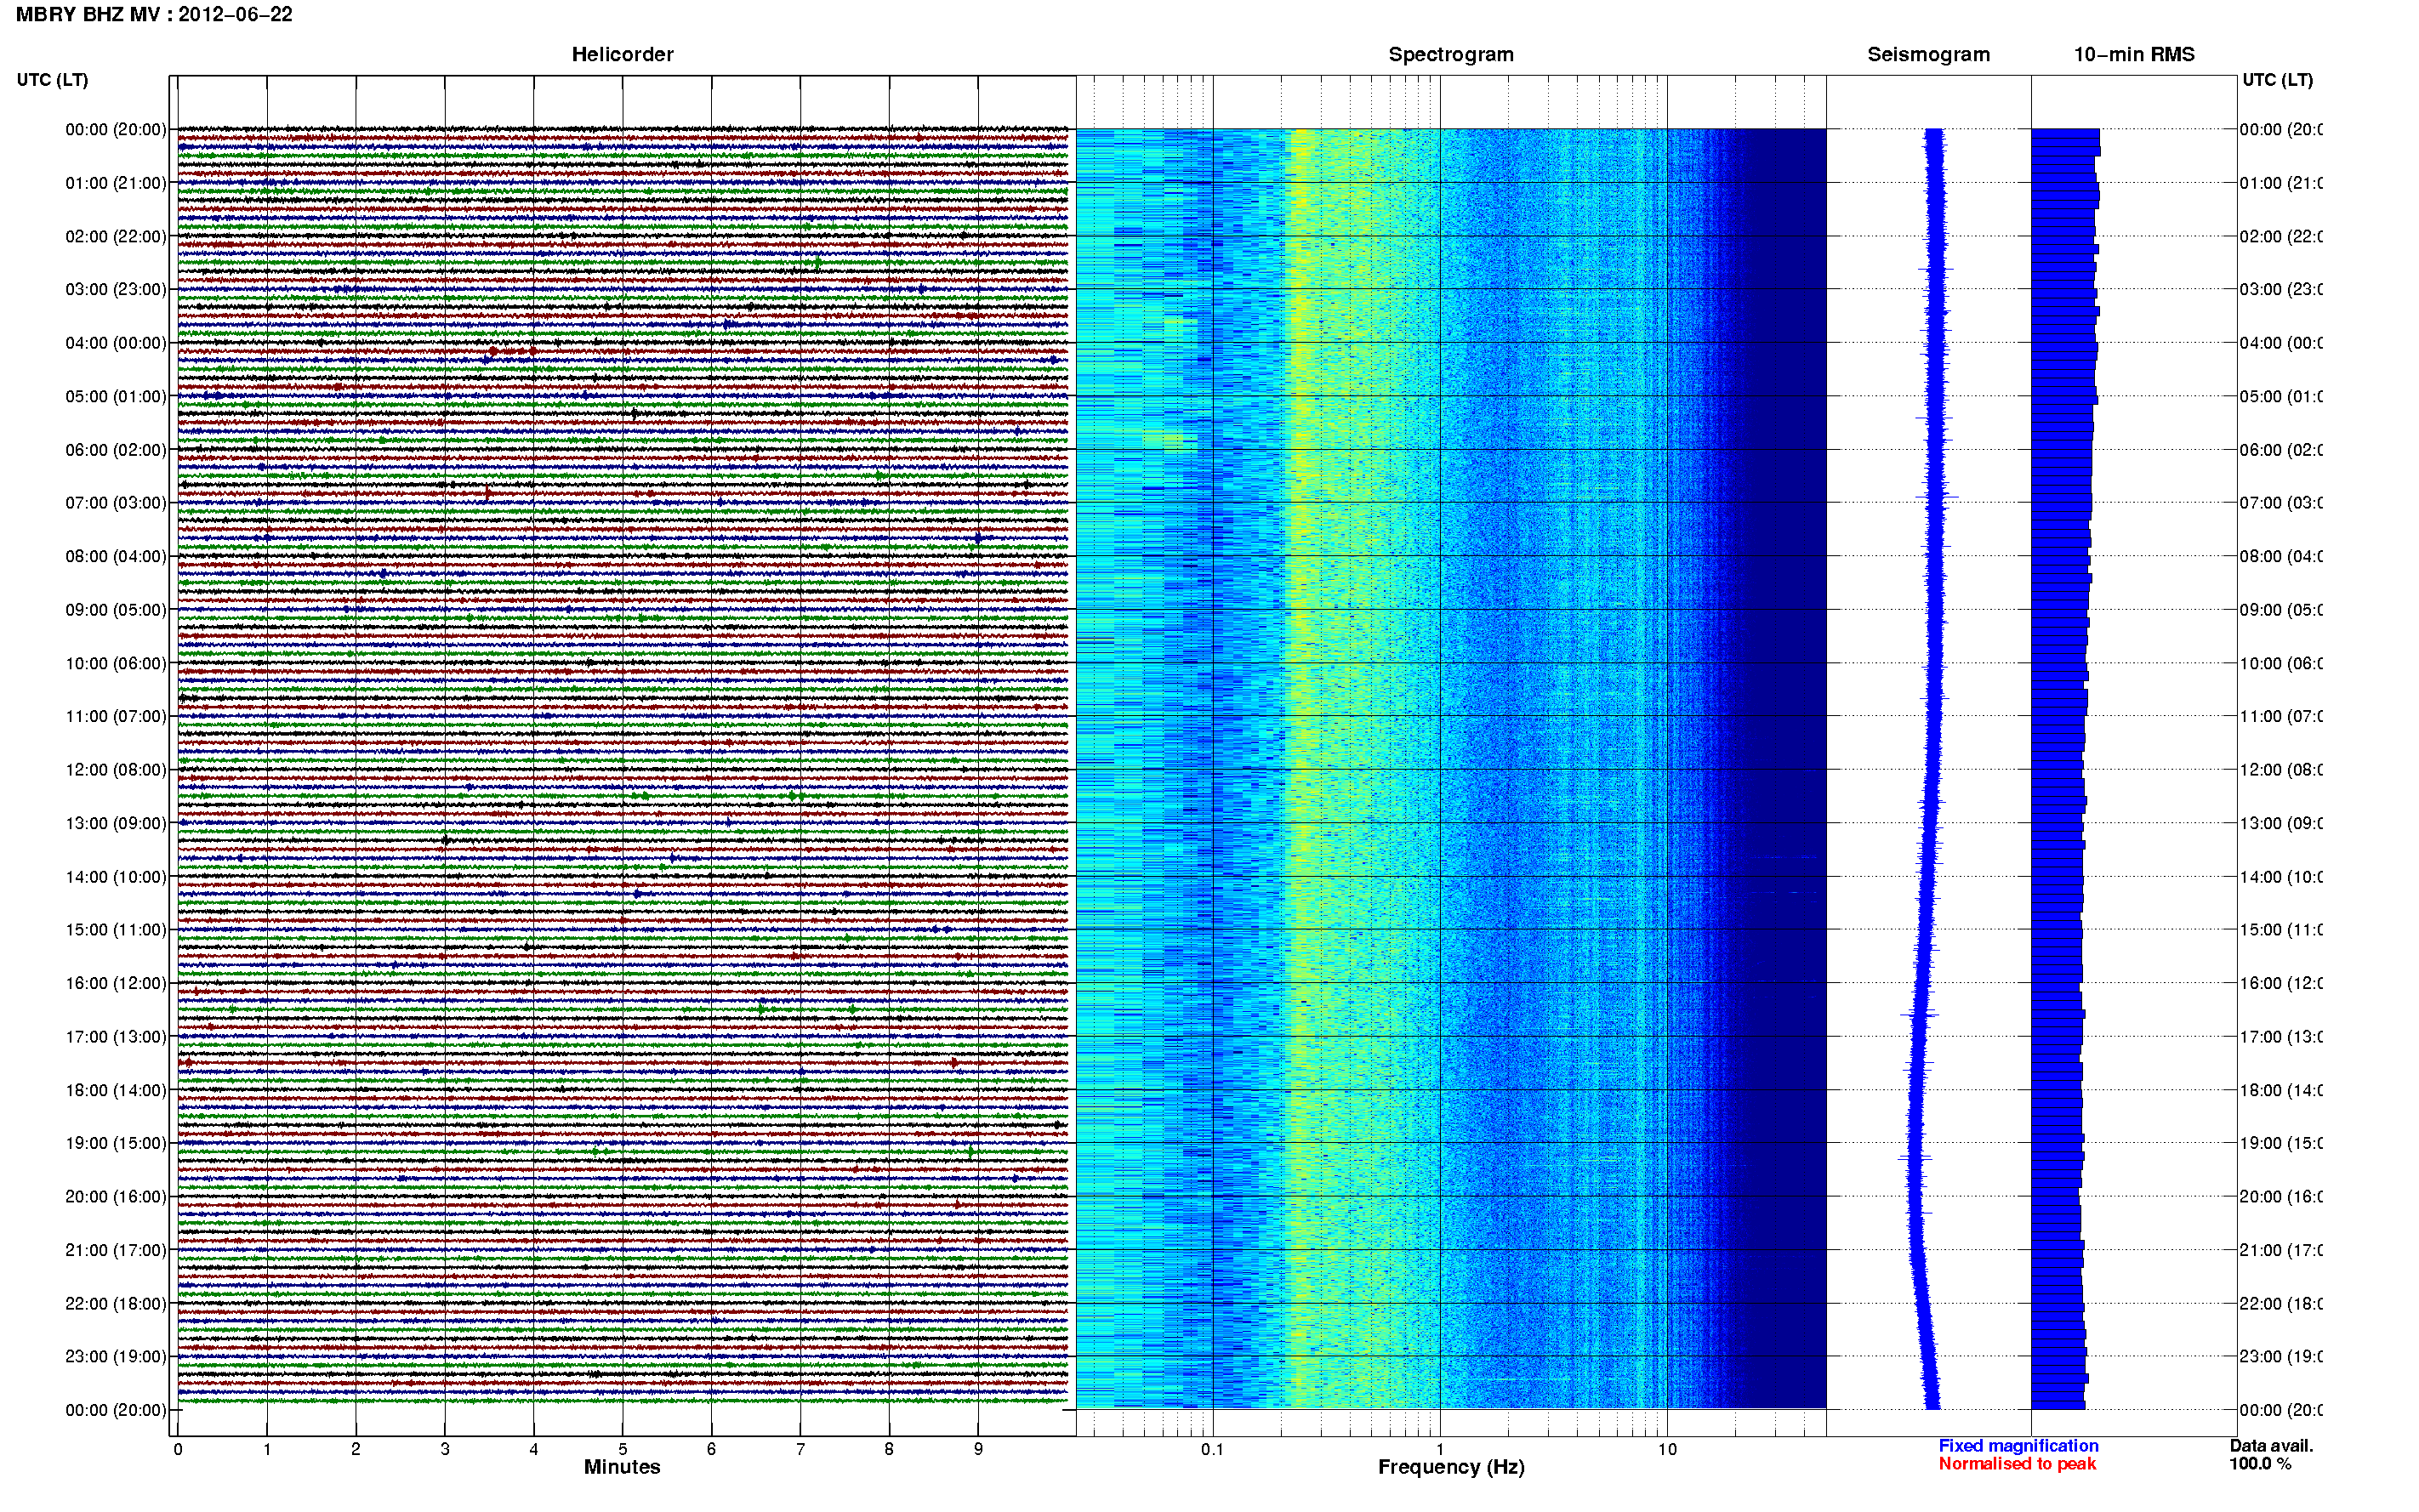Click the minute tick label '0'
Screen dimensions: 2419x1512
(178, 1449)
